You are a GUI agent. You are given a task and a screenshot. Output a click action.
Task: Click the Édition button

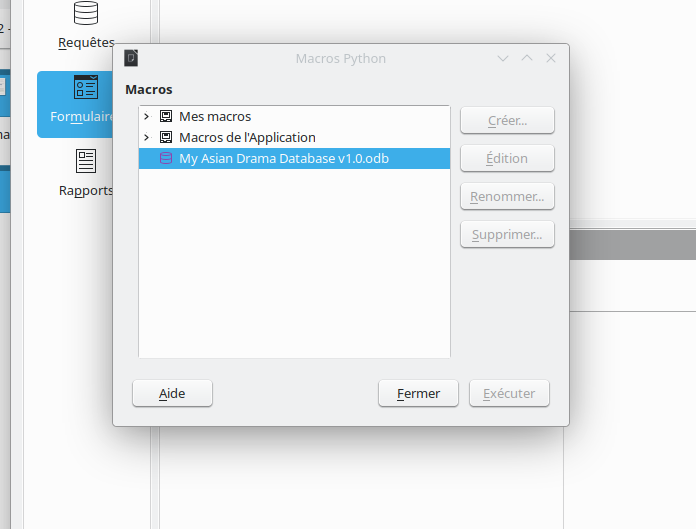507,158
